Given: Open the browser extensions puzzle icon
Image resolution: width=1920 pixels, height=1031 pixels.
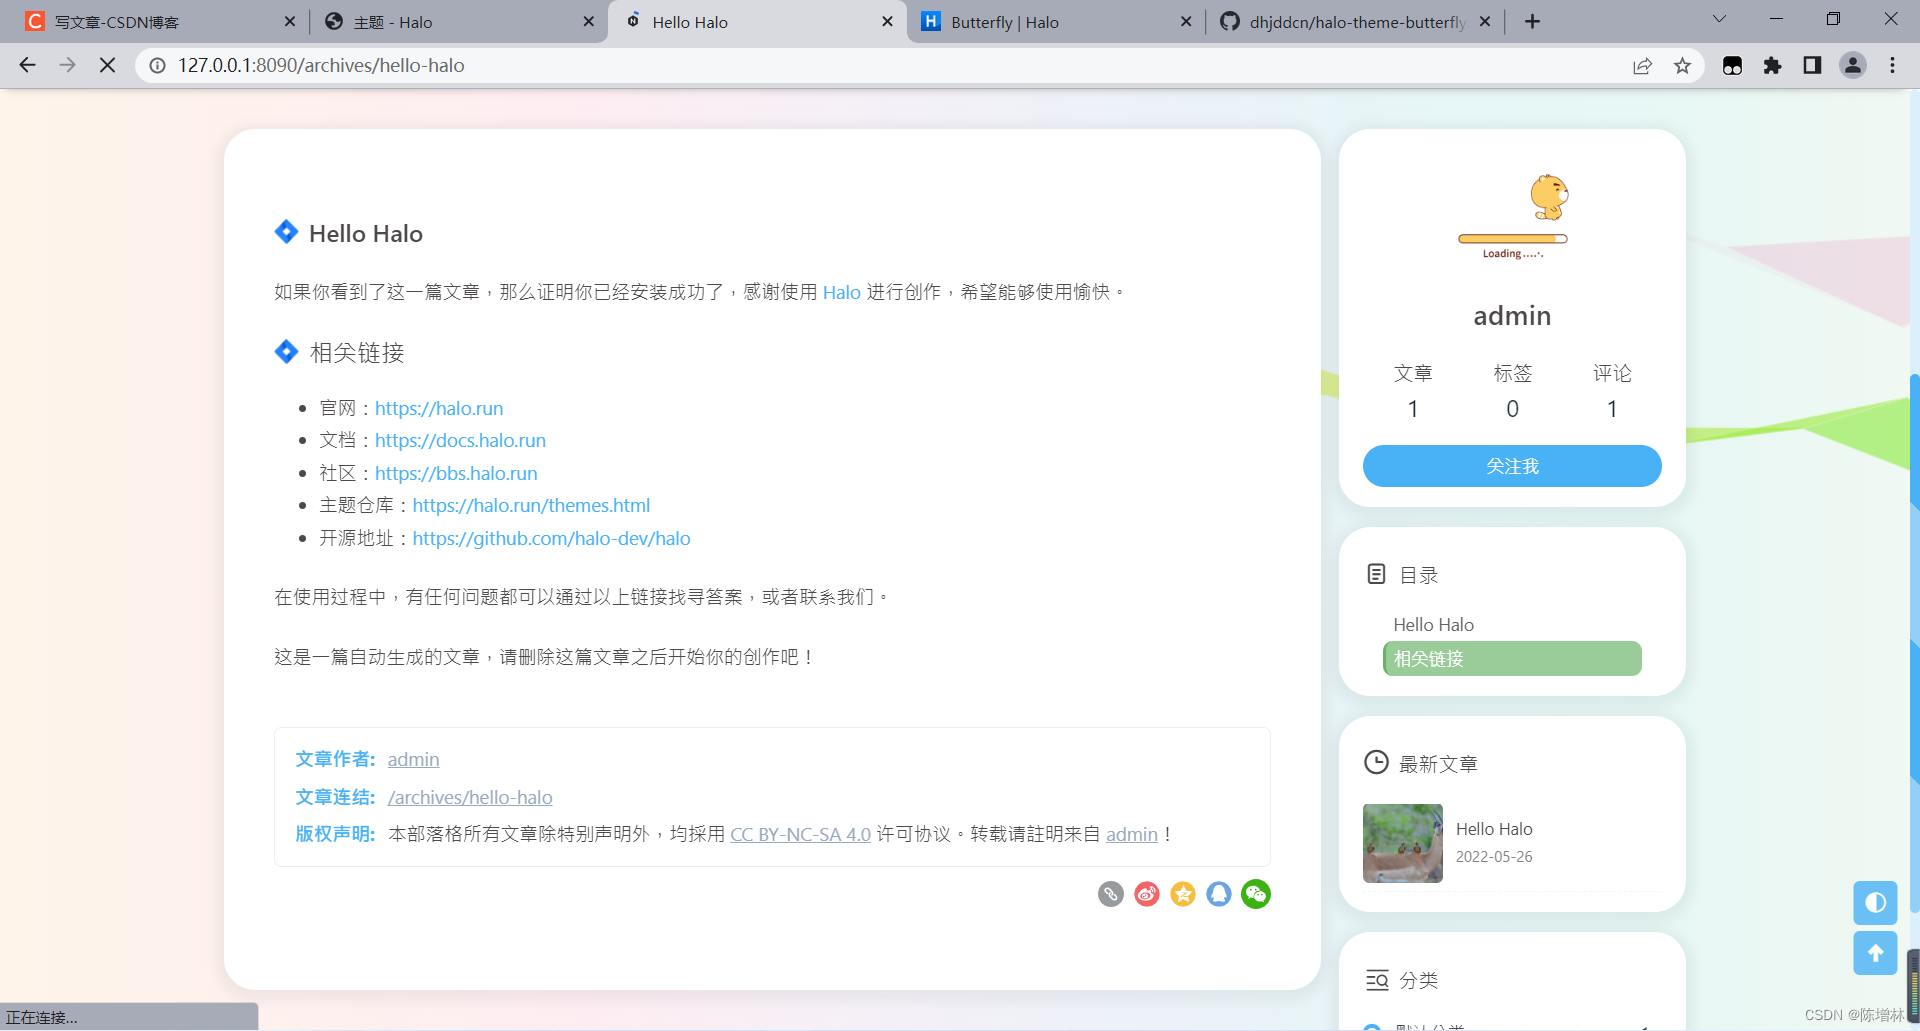Looking at the screenshot, I should (1772, 65).
